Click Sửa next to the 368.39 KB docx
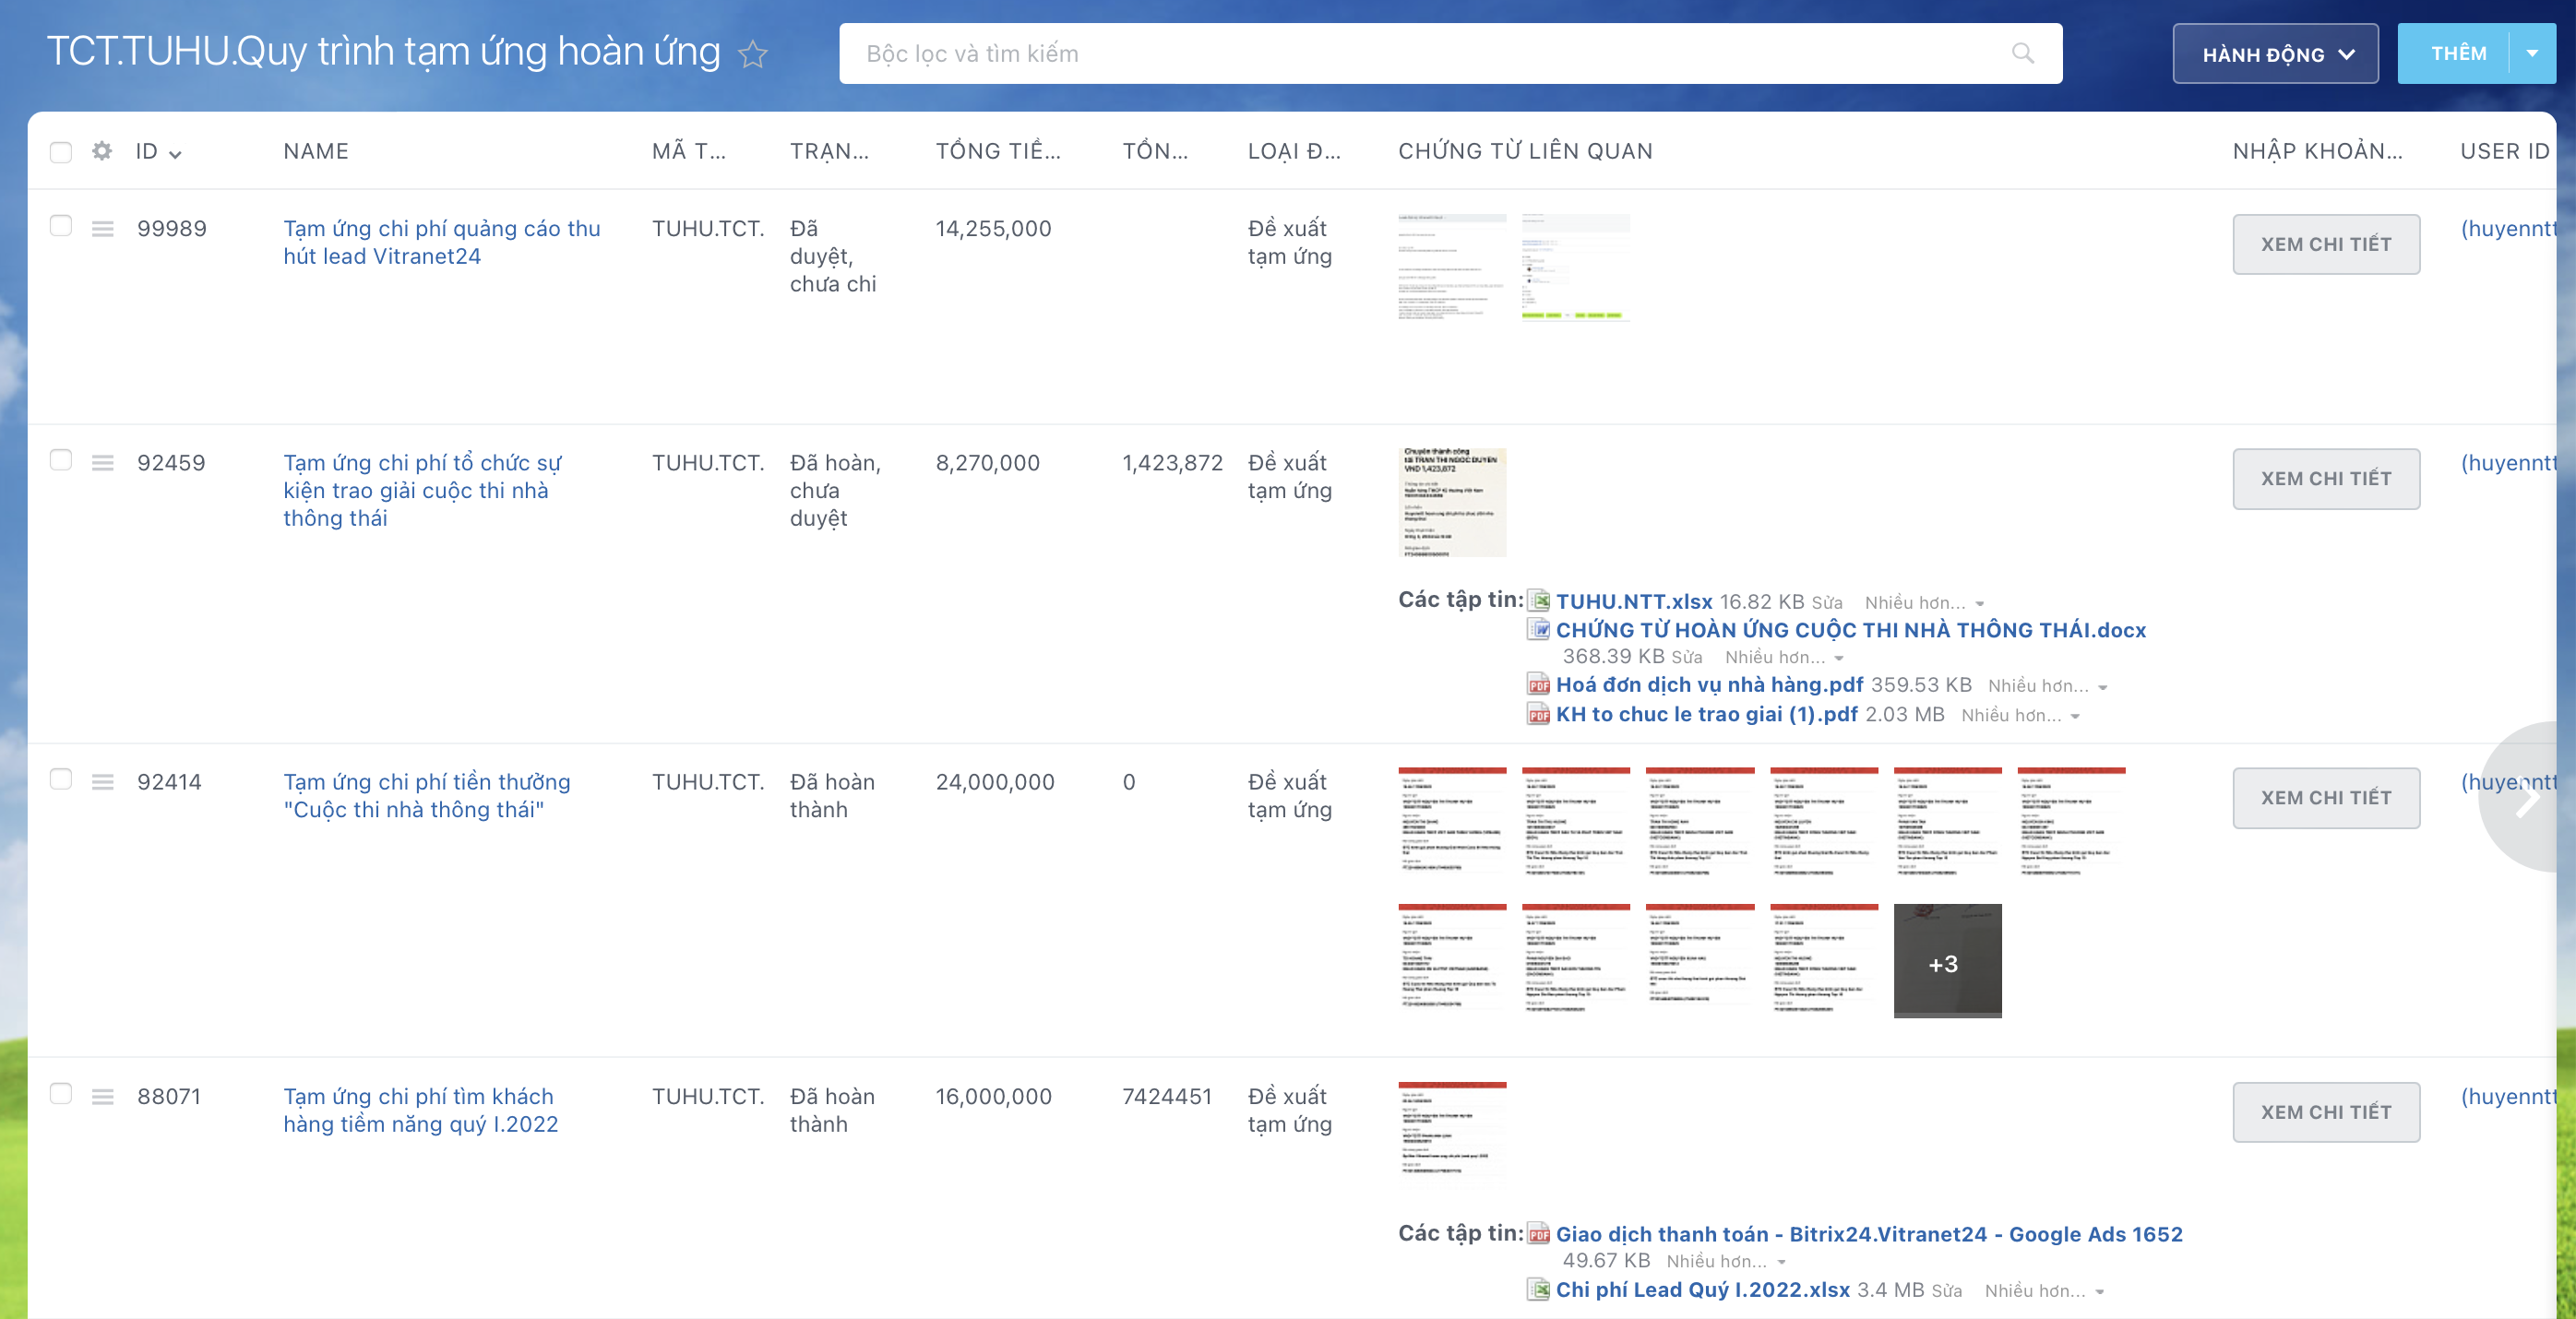Screen dimensions: 2576x1319 point(1686,657)
